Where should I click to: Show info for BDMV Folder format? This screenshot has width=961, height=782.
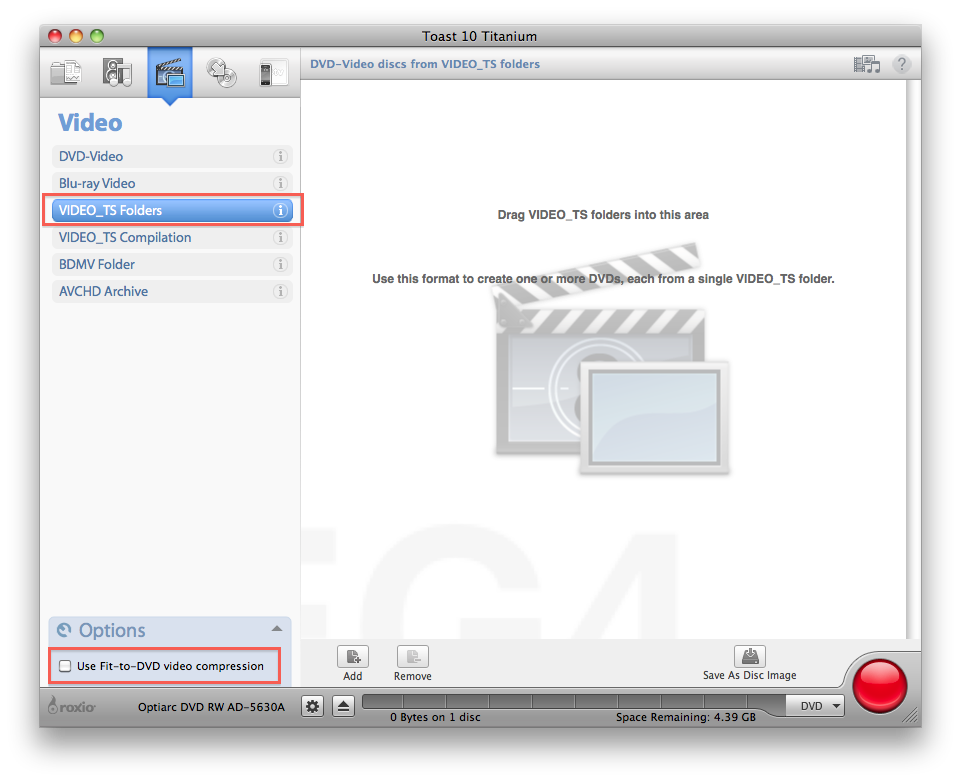coord(280,264)
